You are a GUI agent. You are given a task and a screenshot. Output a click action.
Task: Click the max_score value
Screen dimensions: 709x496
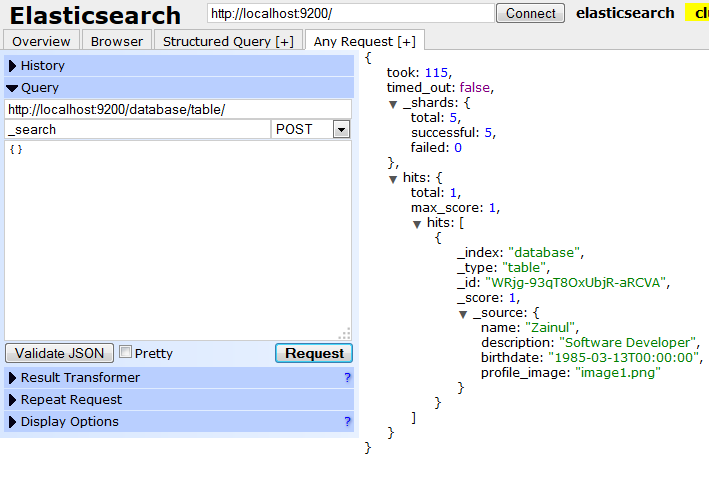[492, 208]
